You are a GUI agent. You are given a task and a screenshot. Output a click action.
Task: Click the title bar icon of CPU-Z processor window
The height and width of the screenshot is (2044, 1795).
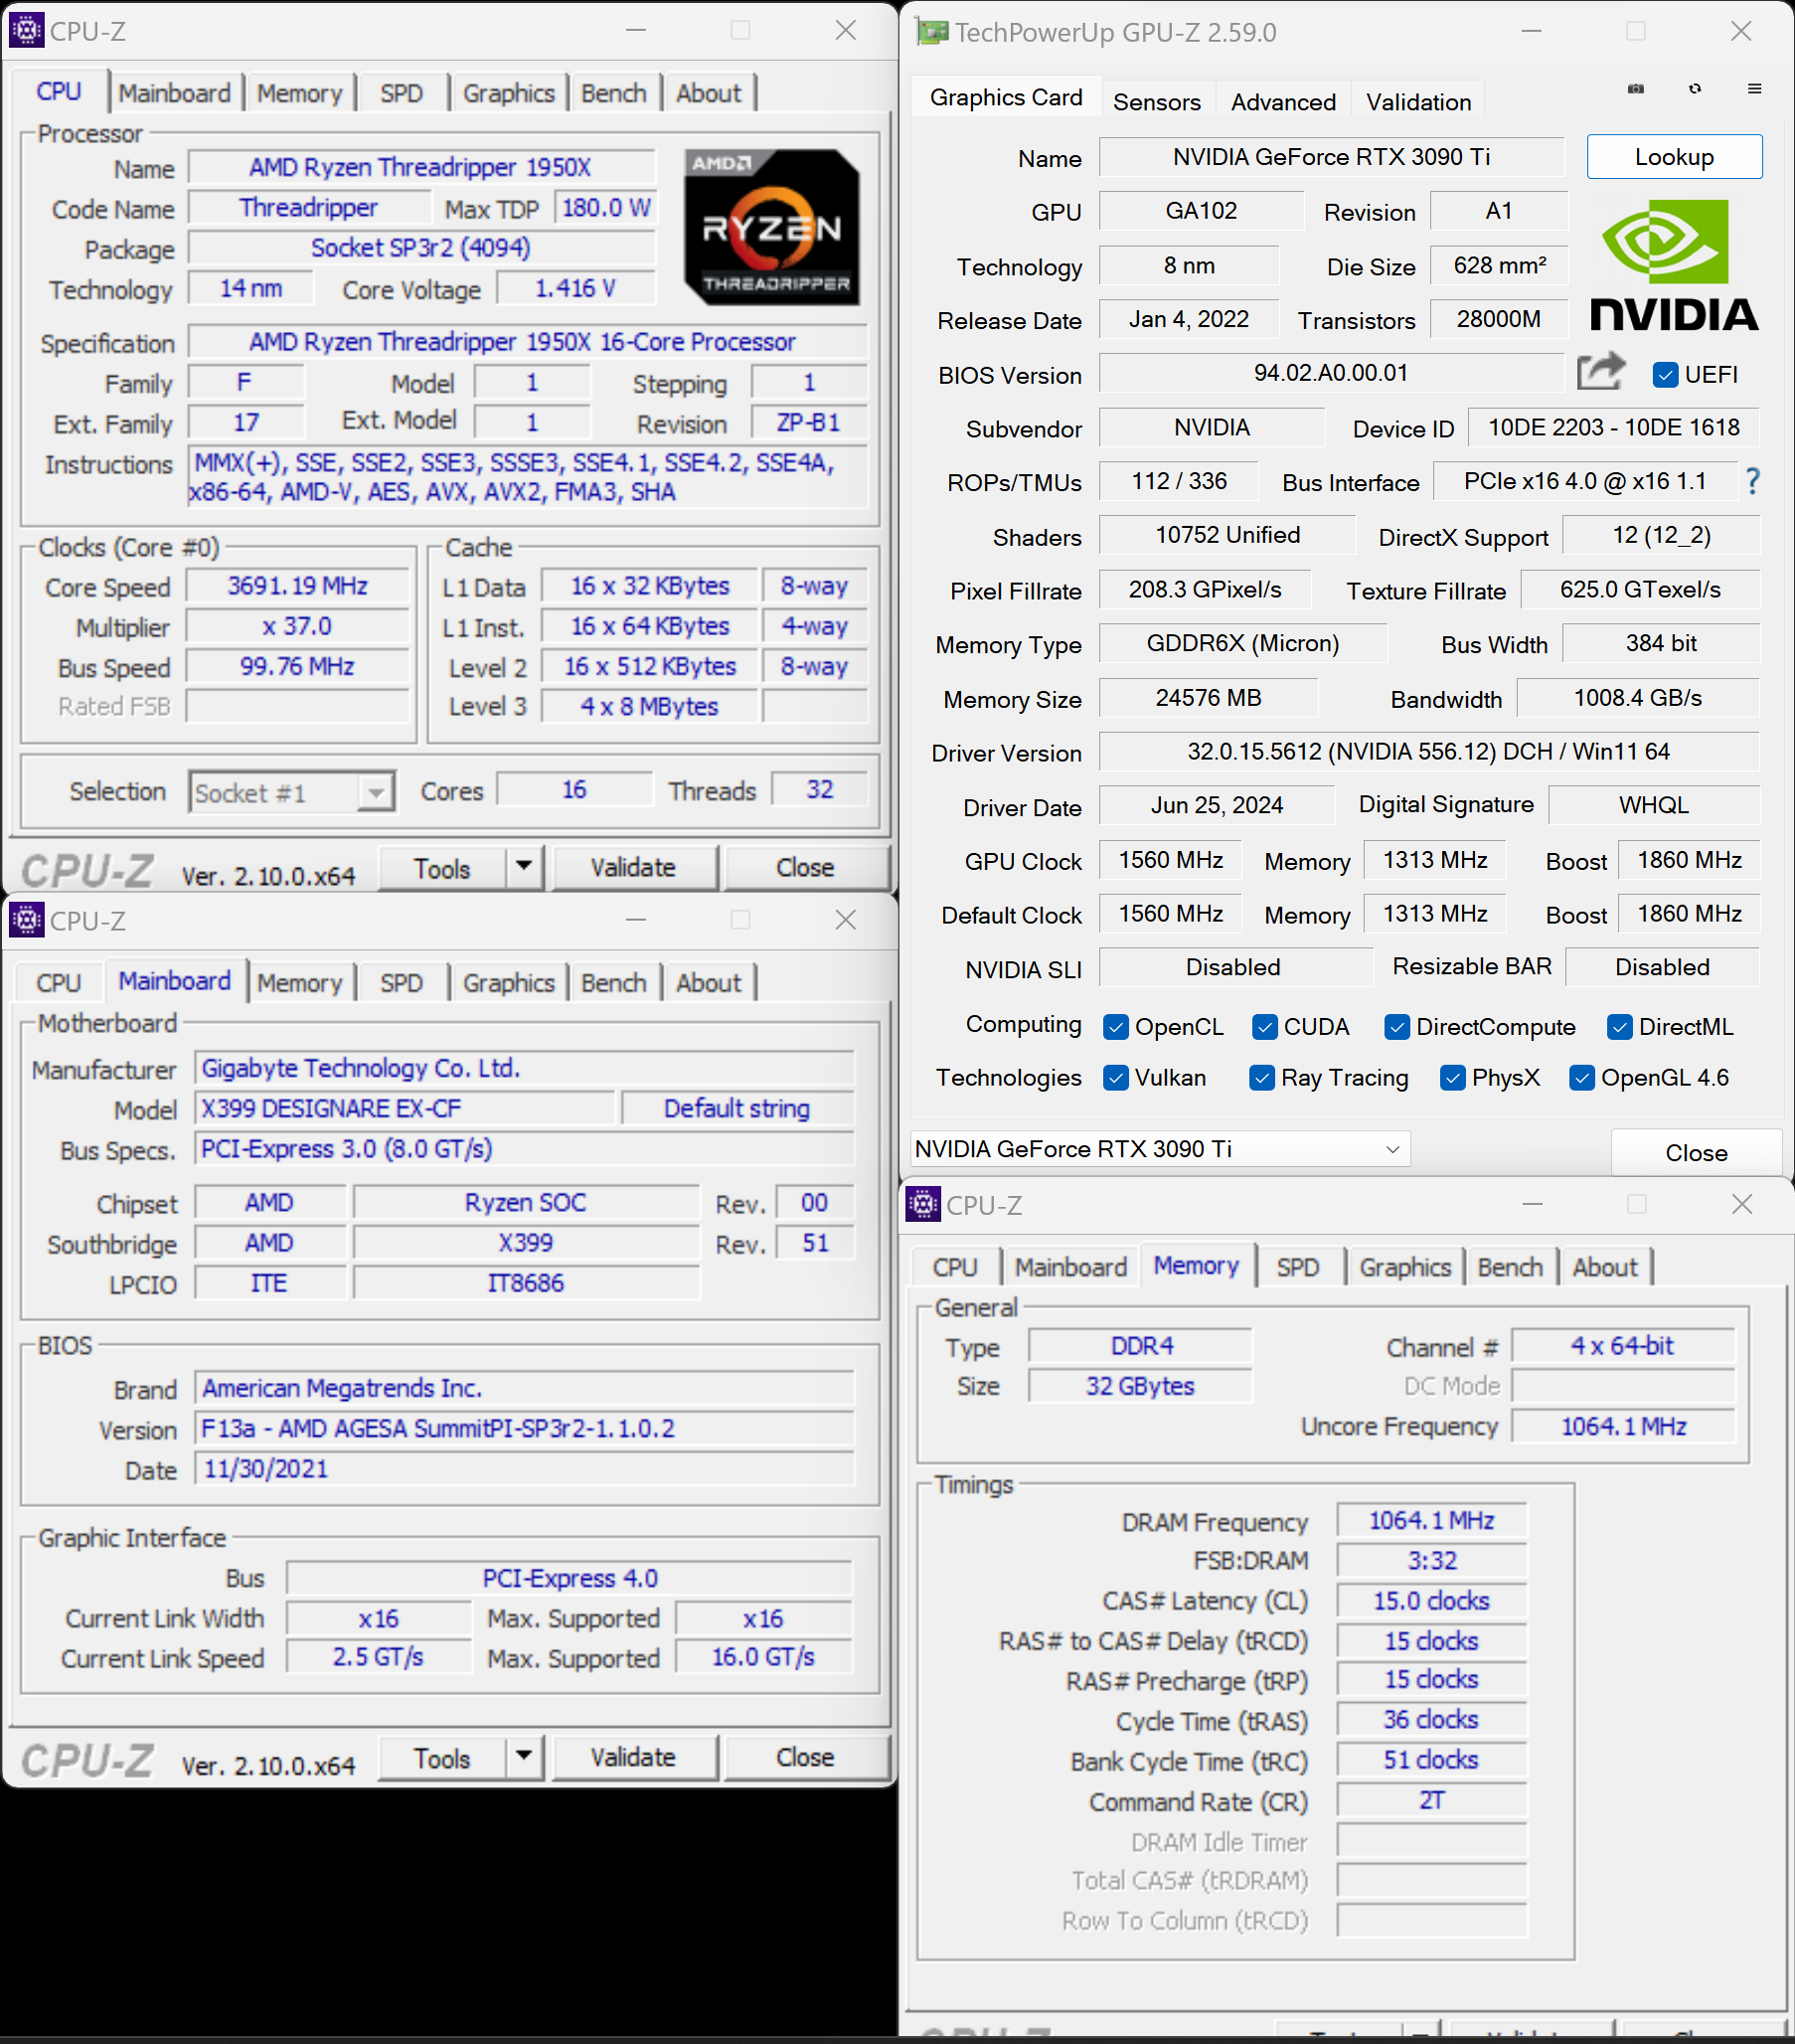(x=26, y=31)
